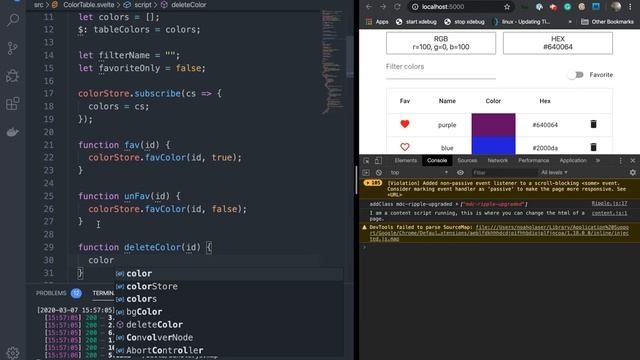Image resolution: width=640 pixels, height=360 pixels.
Task: Open the Manage gear in VS Code
Action: 13,353
